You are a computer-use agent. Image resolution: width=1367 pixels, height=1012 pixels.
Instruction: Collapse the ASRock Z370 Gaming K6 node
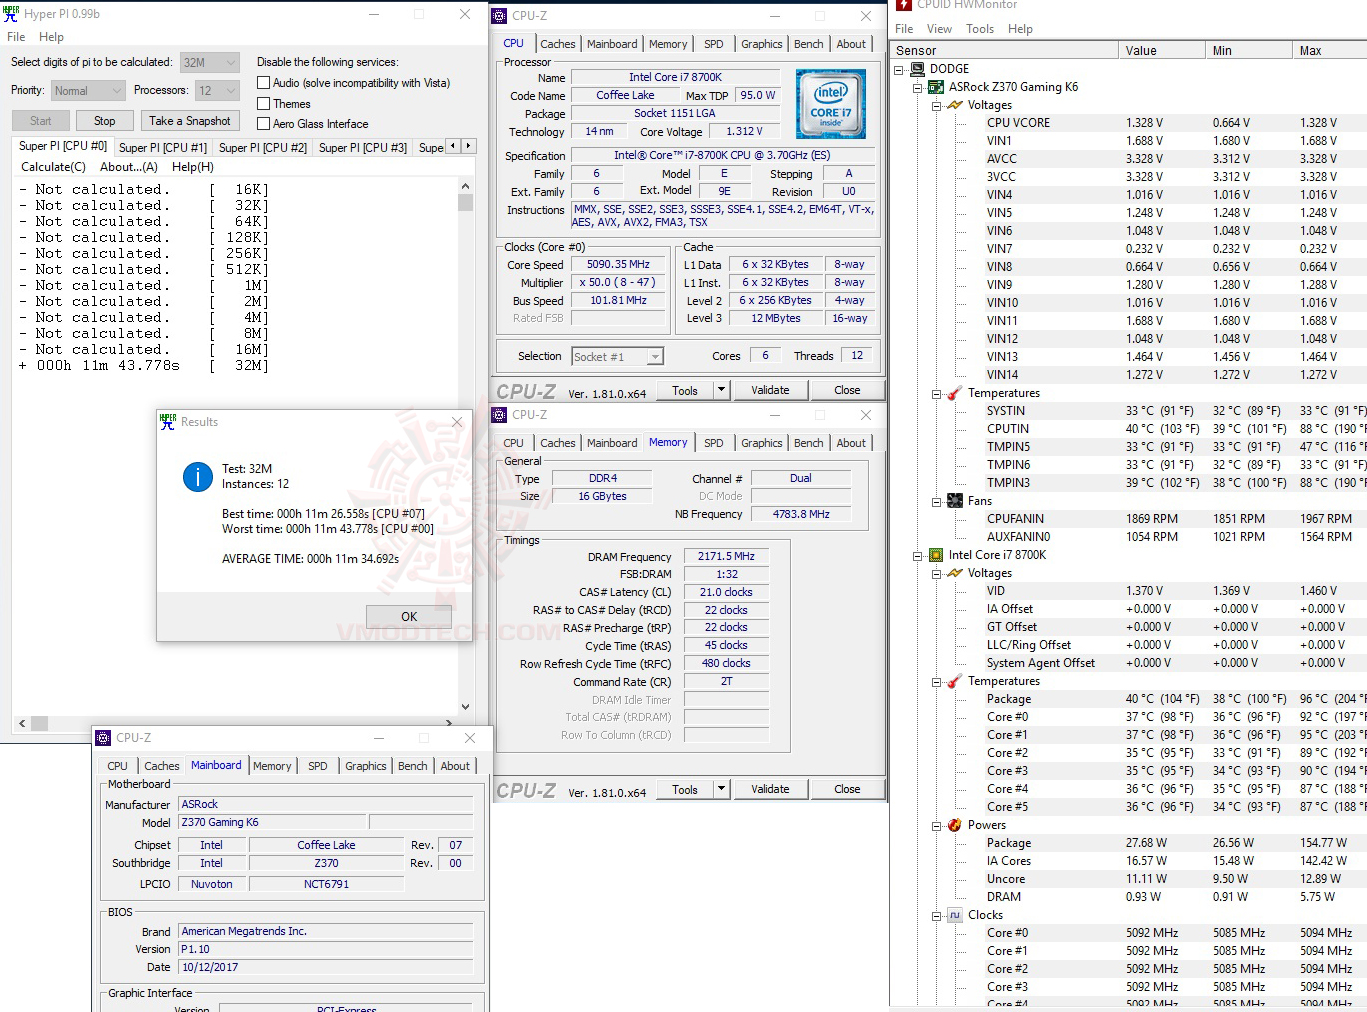click(917, 88)
